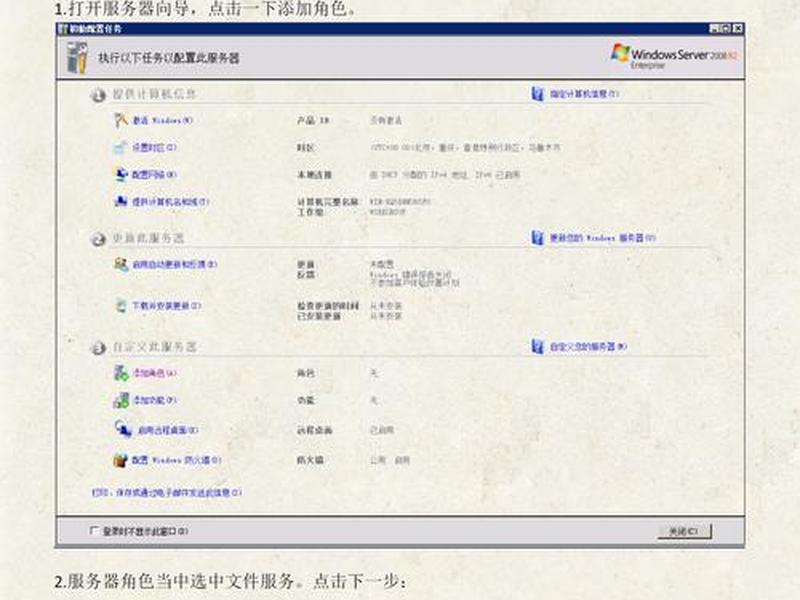Click the Activate Windows key icon

pos(120,120)
